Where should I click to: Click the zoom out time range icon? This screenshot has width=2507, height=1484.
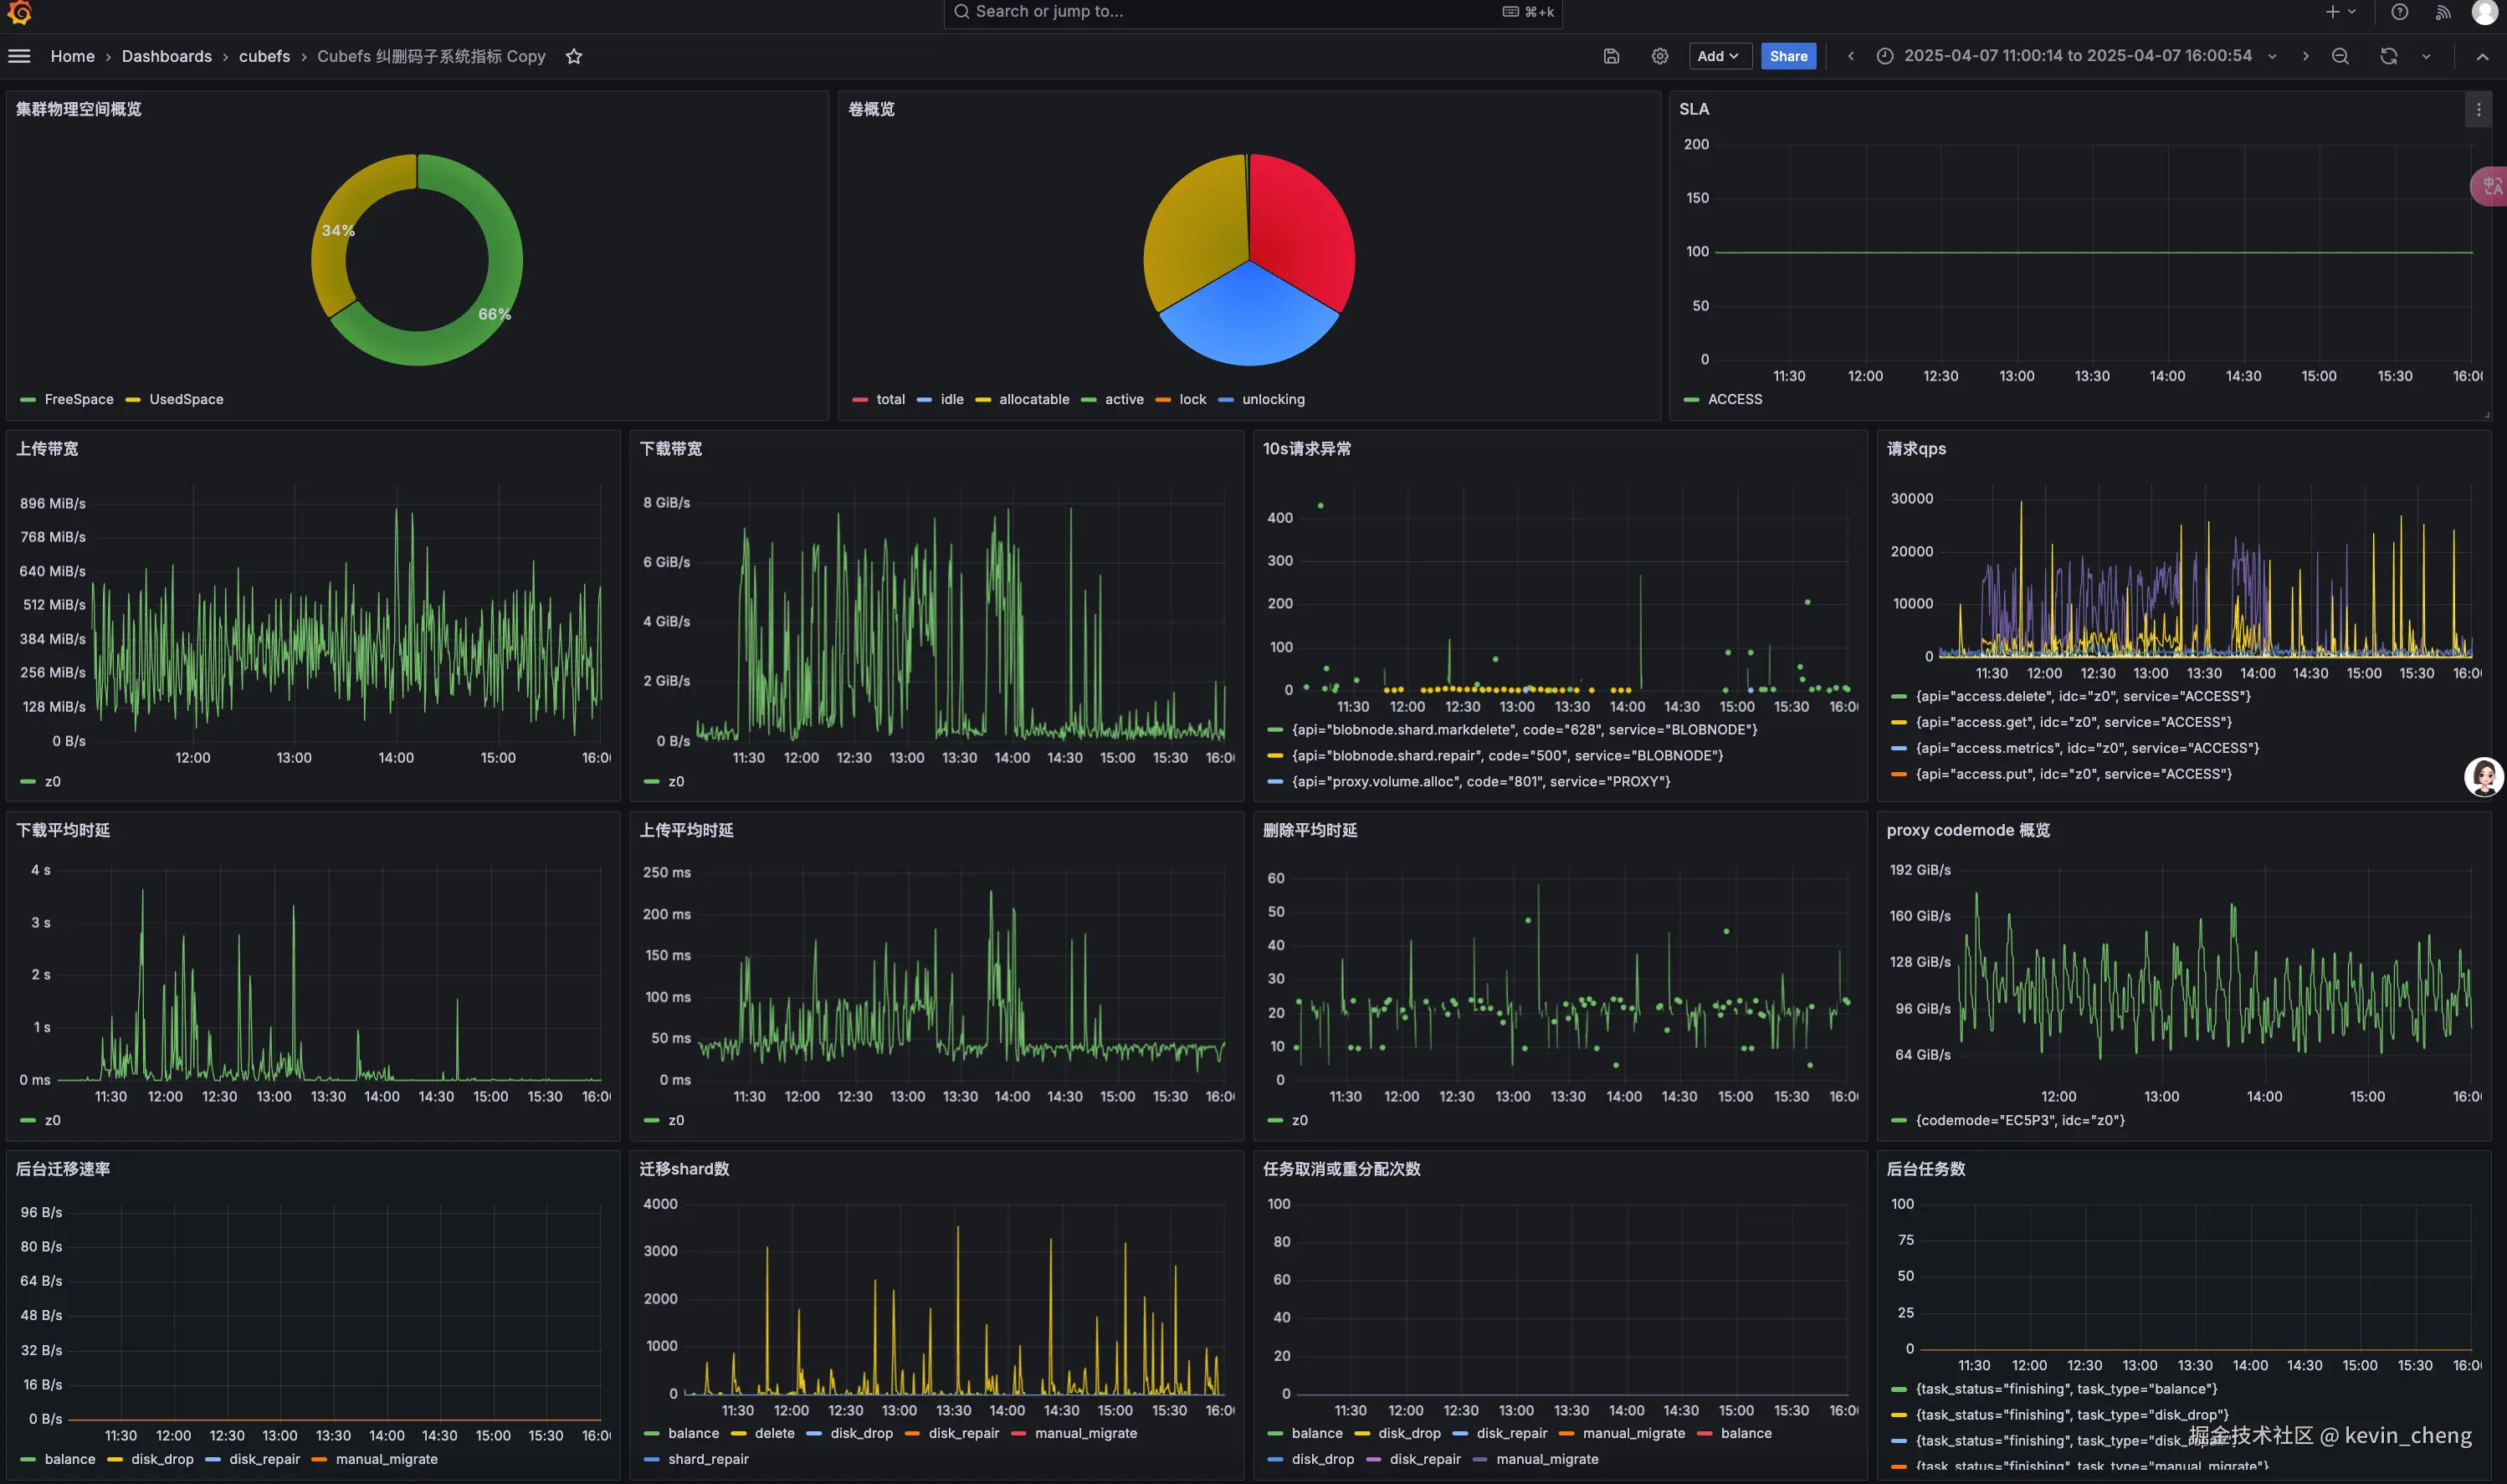2340,56
